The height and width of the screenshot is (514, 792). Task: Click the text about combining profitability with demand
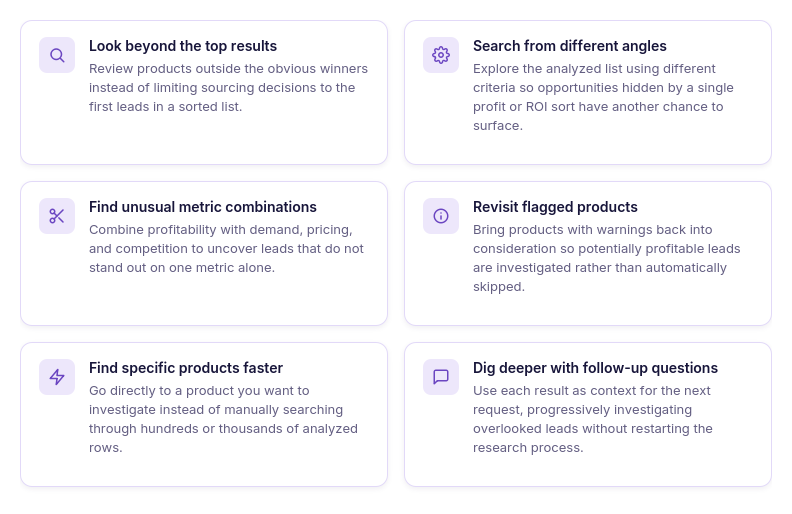[x=226, y=249]
